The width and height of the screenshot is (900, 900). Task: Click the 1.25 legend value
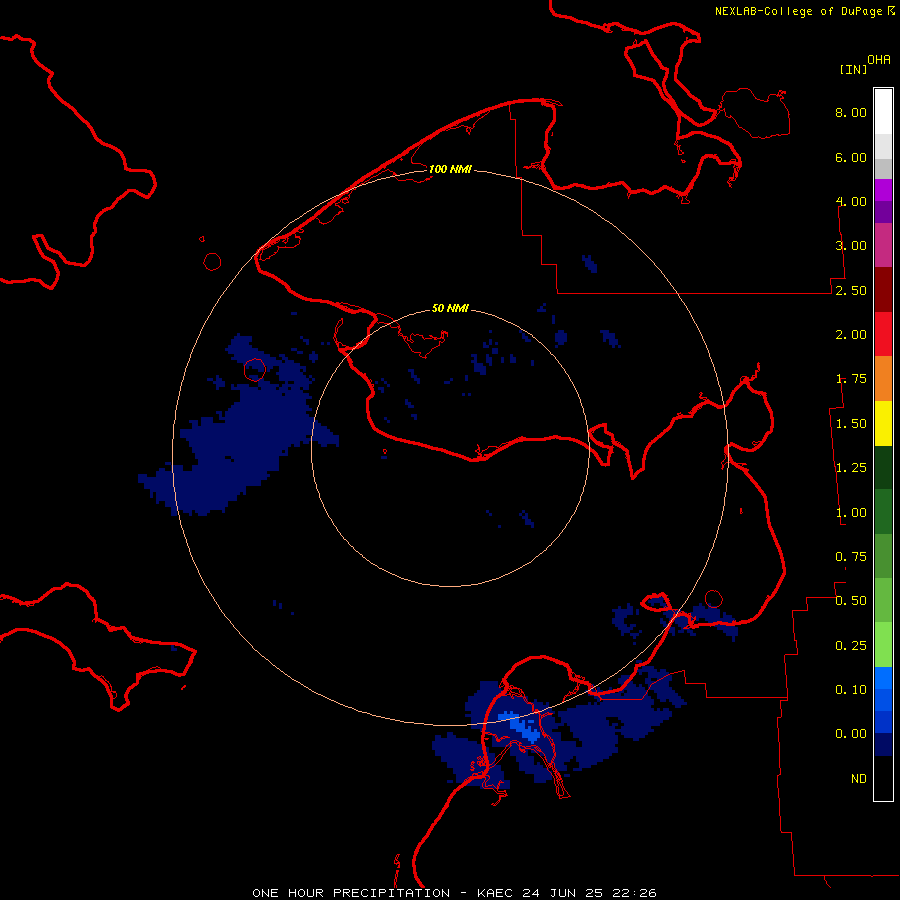[851, 468]
